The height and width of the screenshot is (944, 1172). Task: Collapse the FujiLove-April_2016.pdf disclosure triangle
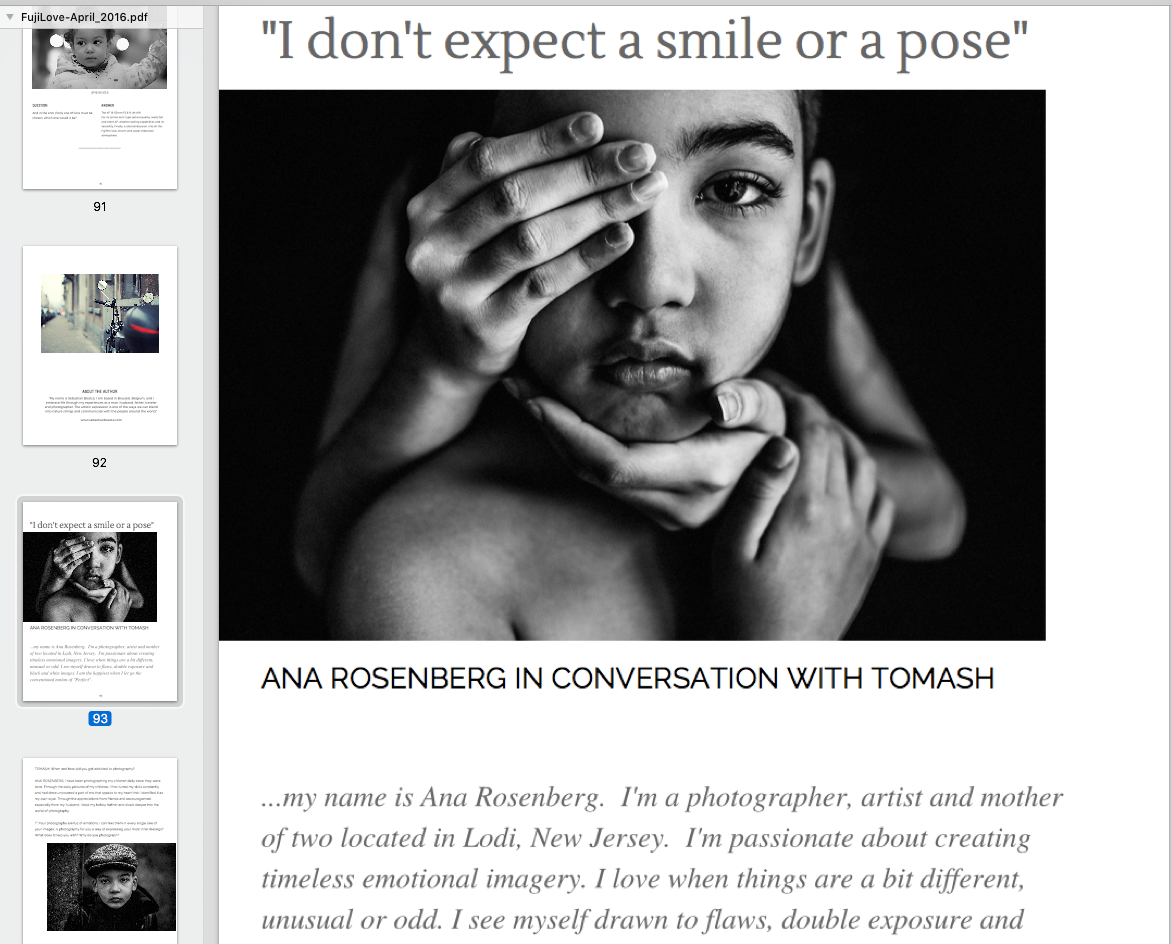point(10,16)
